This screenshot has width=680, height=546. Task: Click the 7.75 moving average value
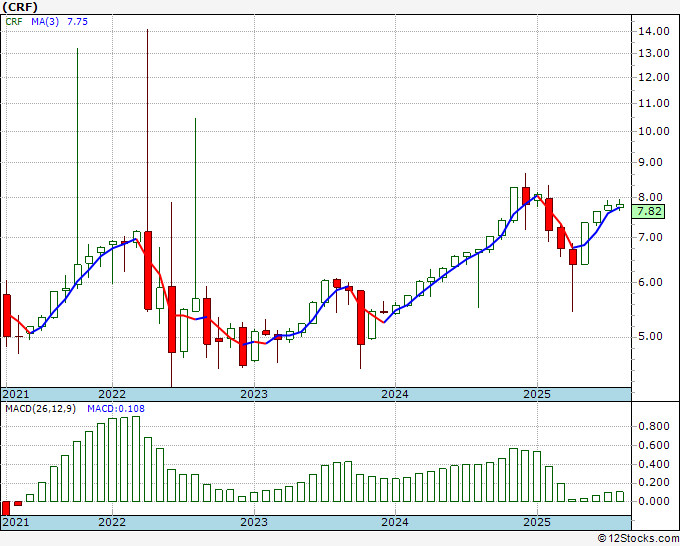[77, 22]
